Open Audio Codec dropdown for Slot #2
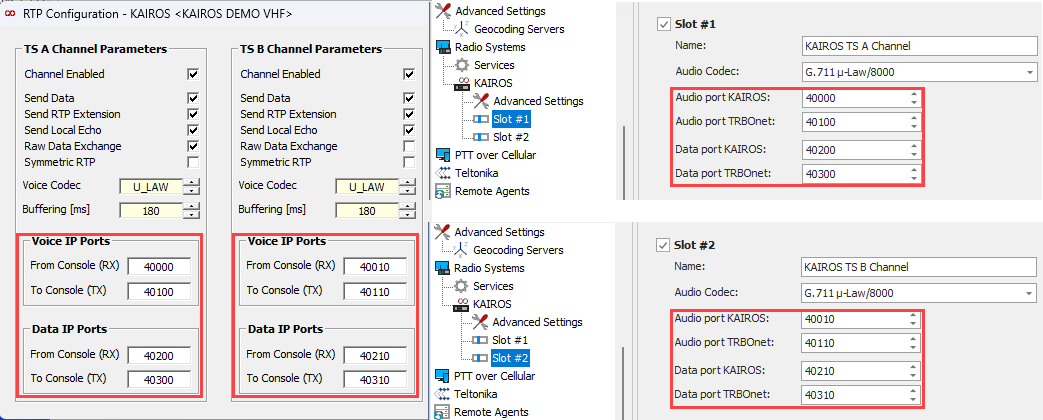Viewport: 1043px width, 420px height. [x=1028, y=293]
